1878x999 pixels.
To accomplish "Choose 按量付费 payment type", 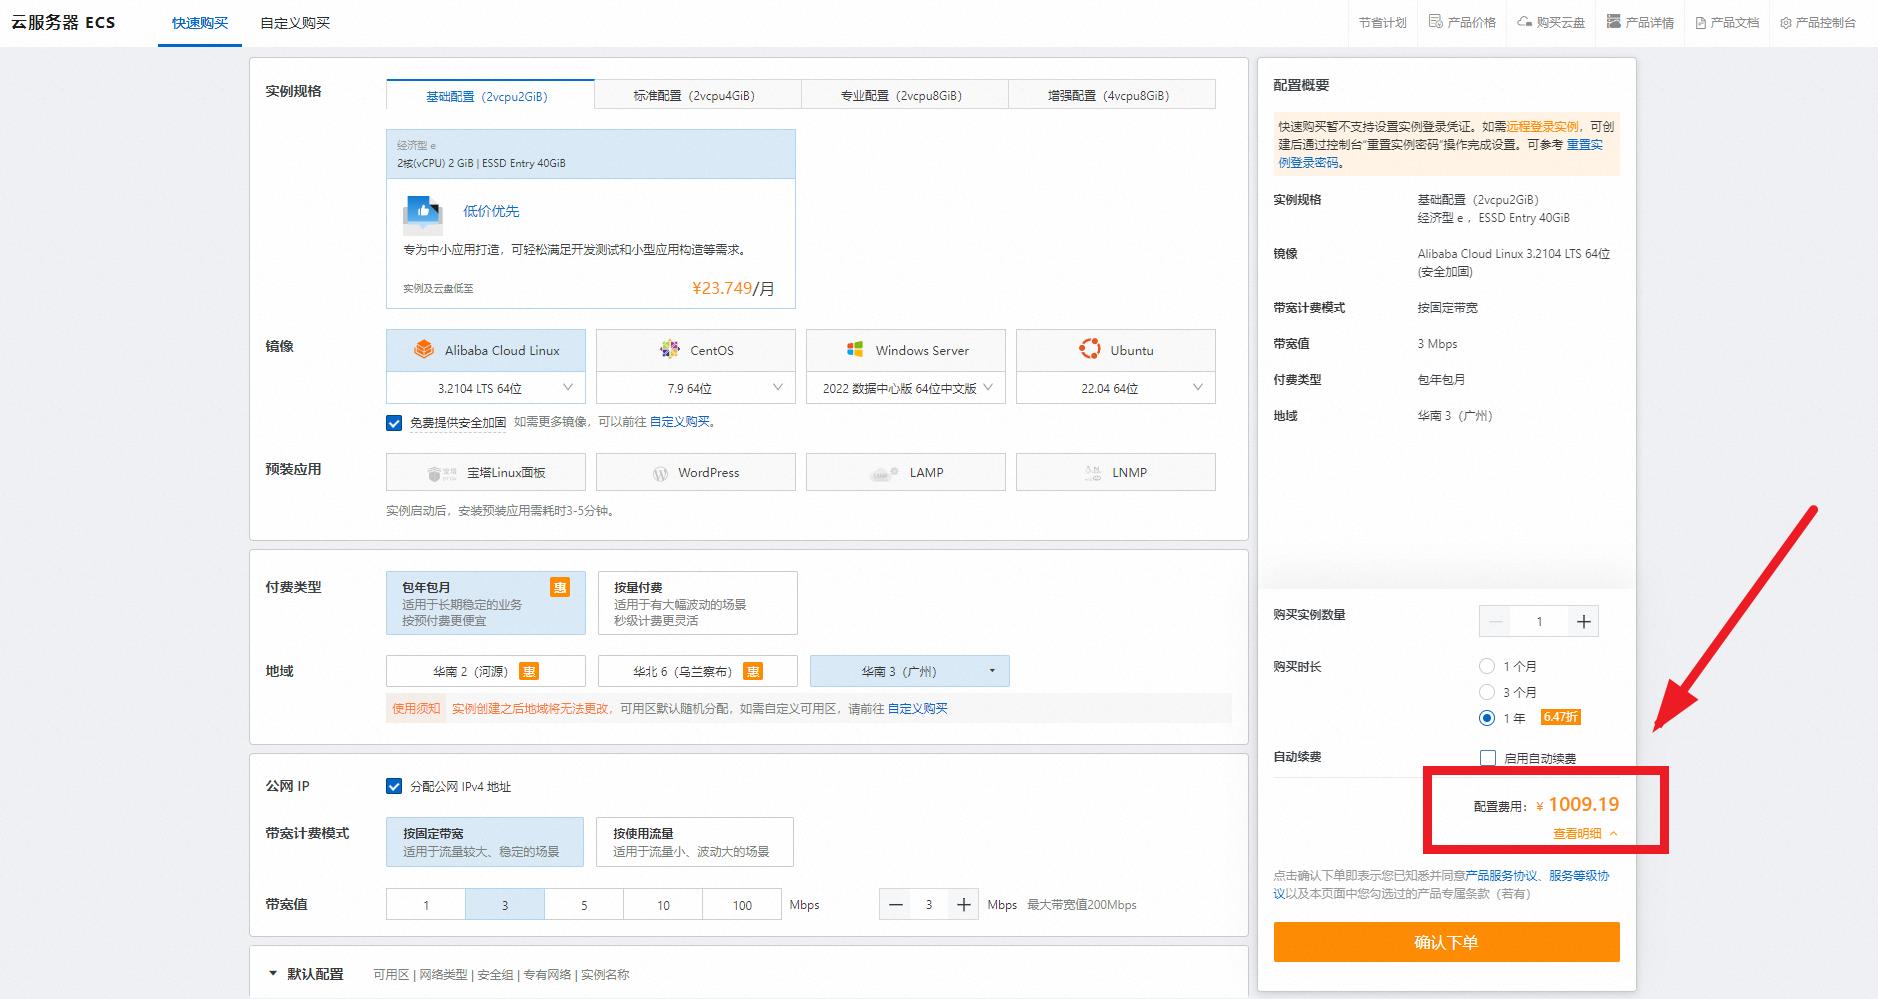I will click(698, 603).
